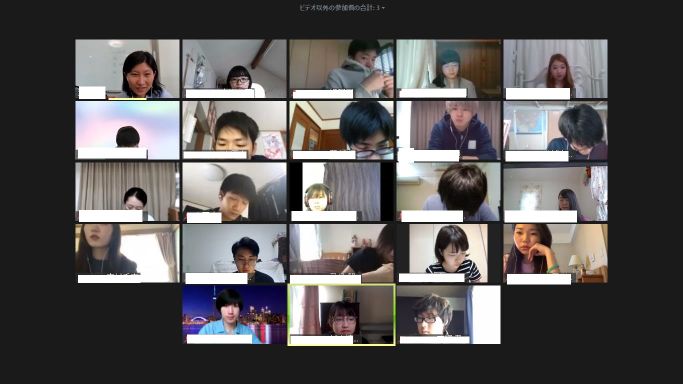Select the tile with round ceiling lamp above
This screenshot has height=384, width=683.
coord(234,192)
